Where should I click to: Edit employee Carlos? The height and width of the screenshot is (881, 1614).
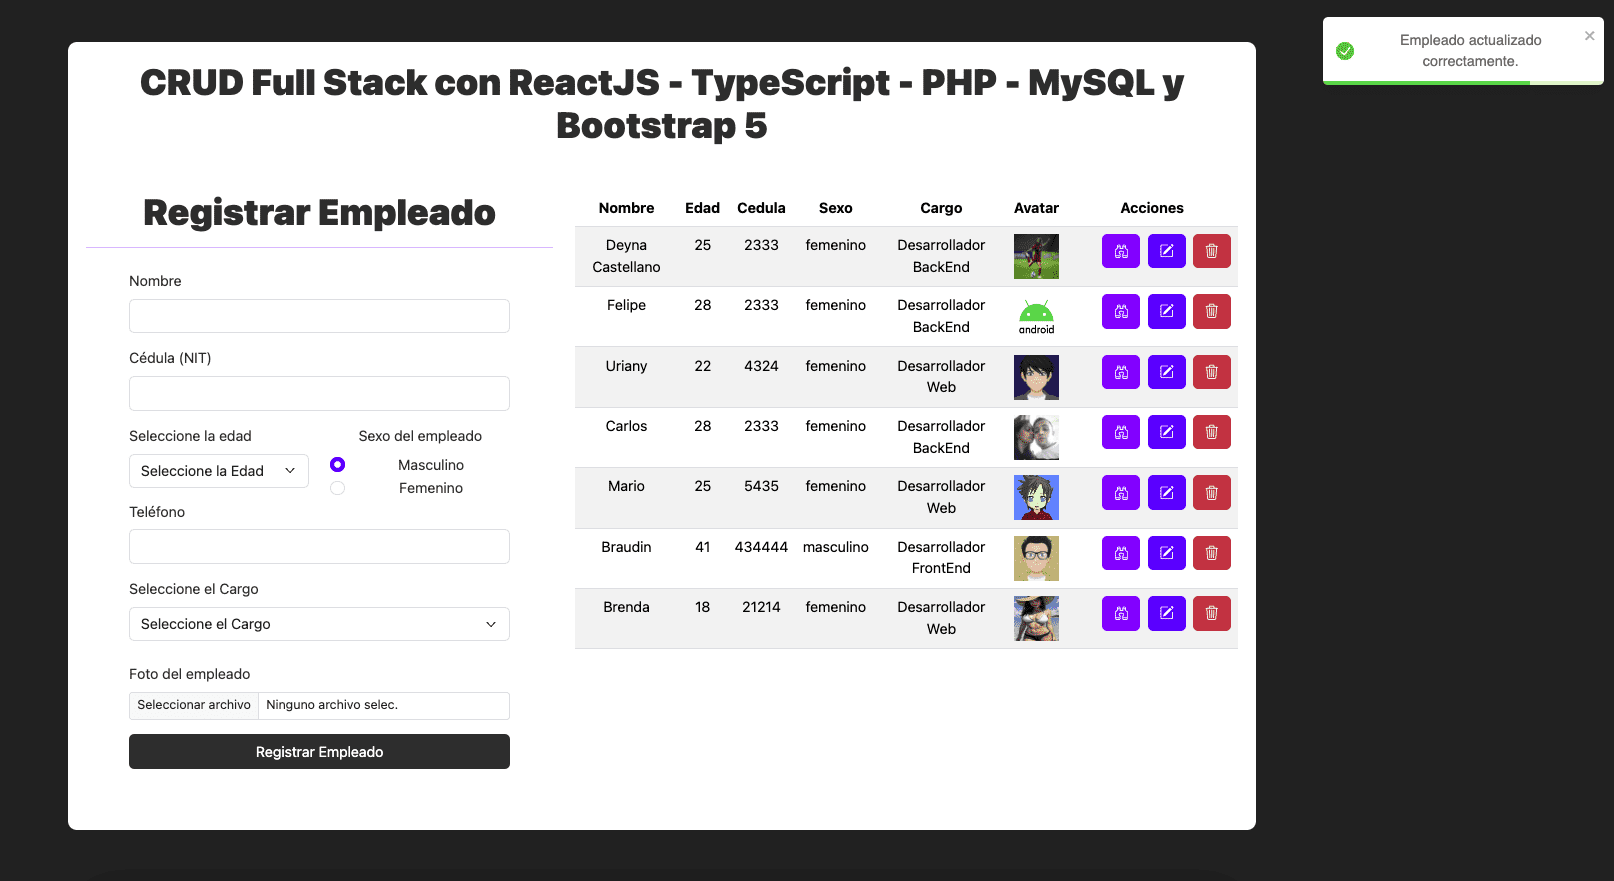[1167, 432]
